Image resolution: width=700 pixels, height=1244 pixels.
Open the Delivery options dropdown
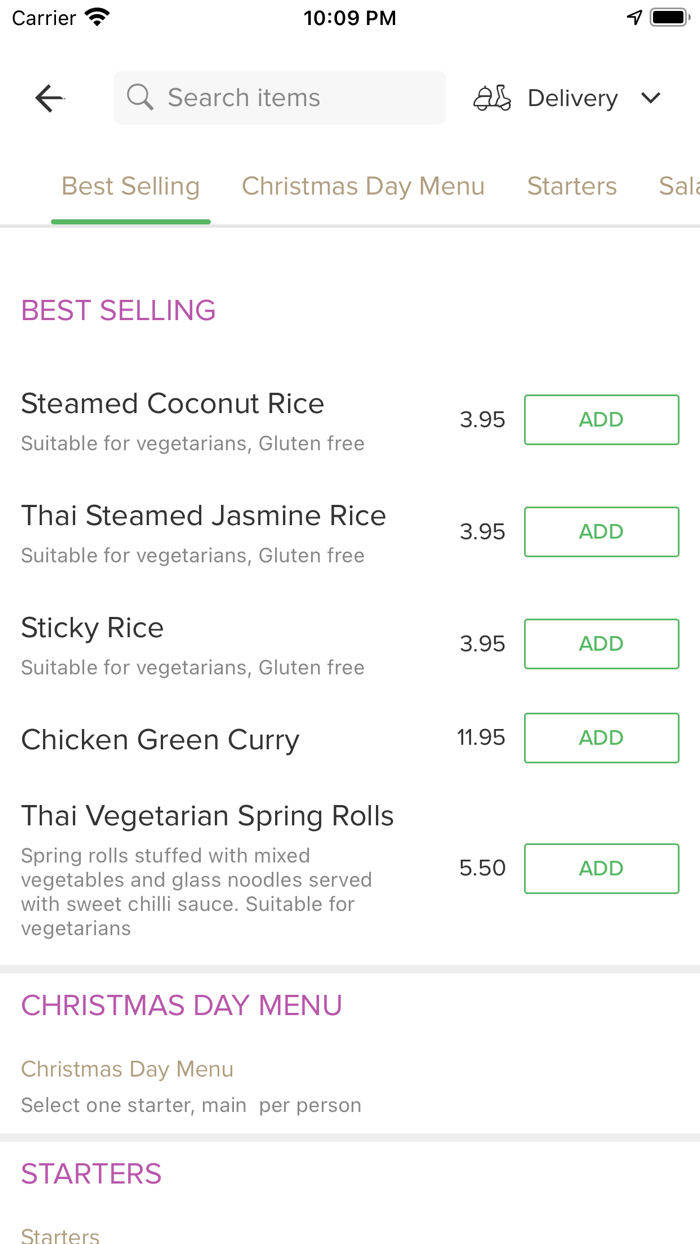tap(572, 97)
